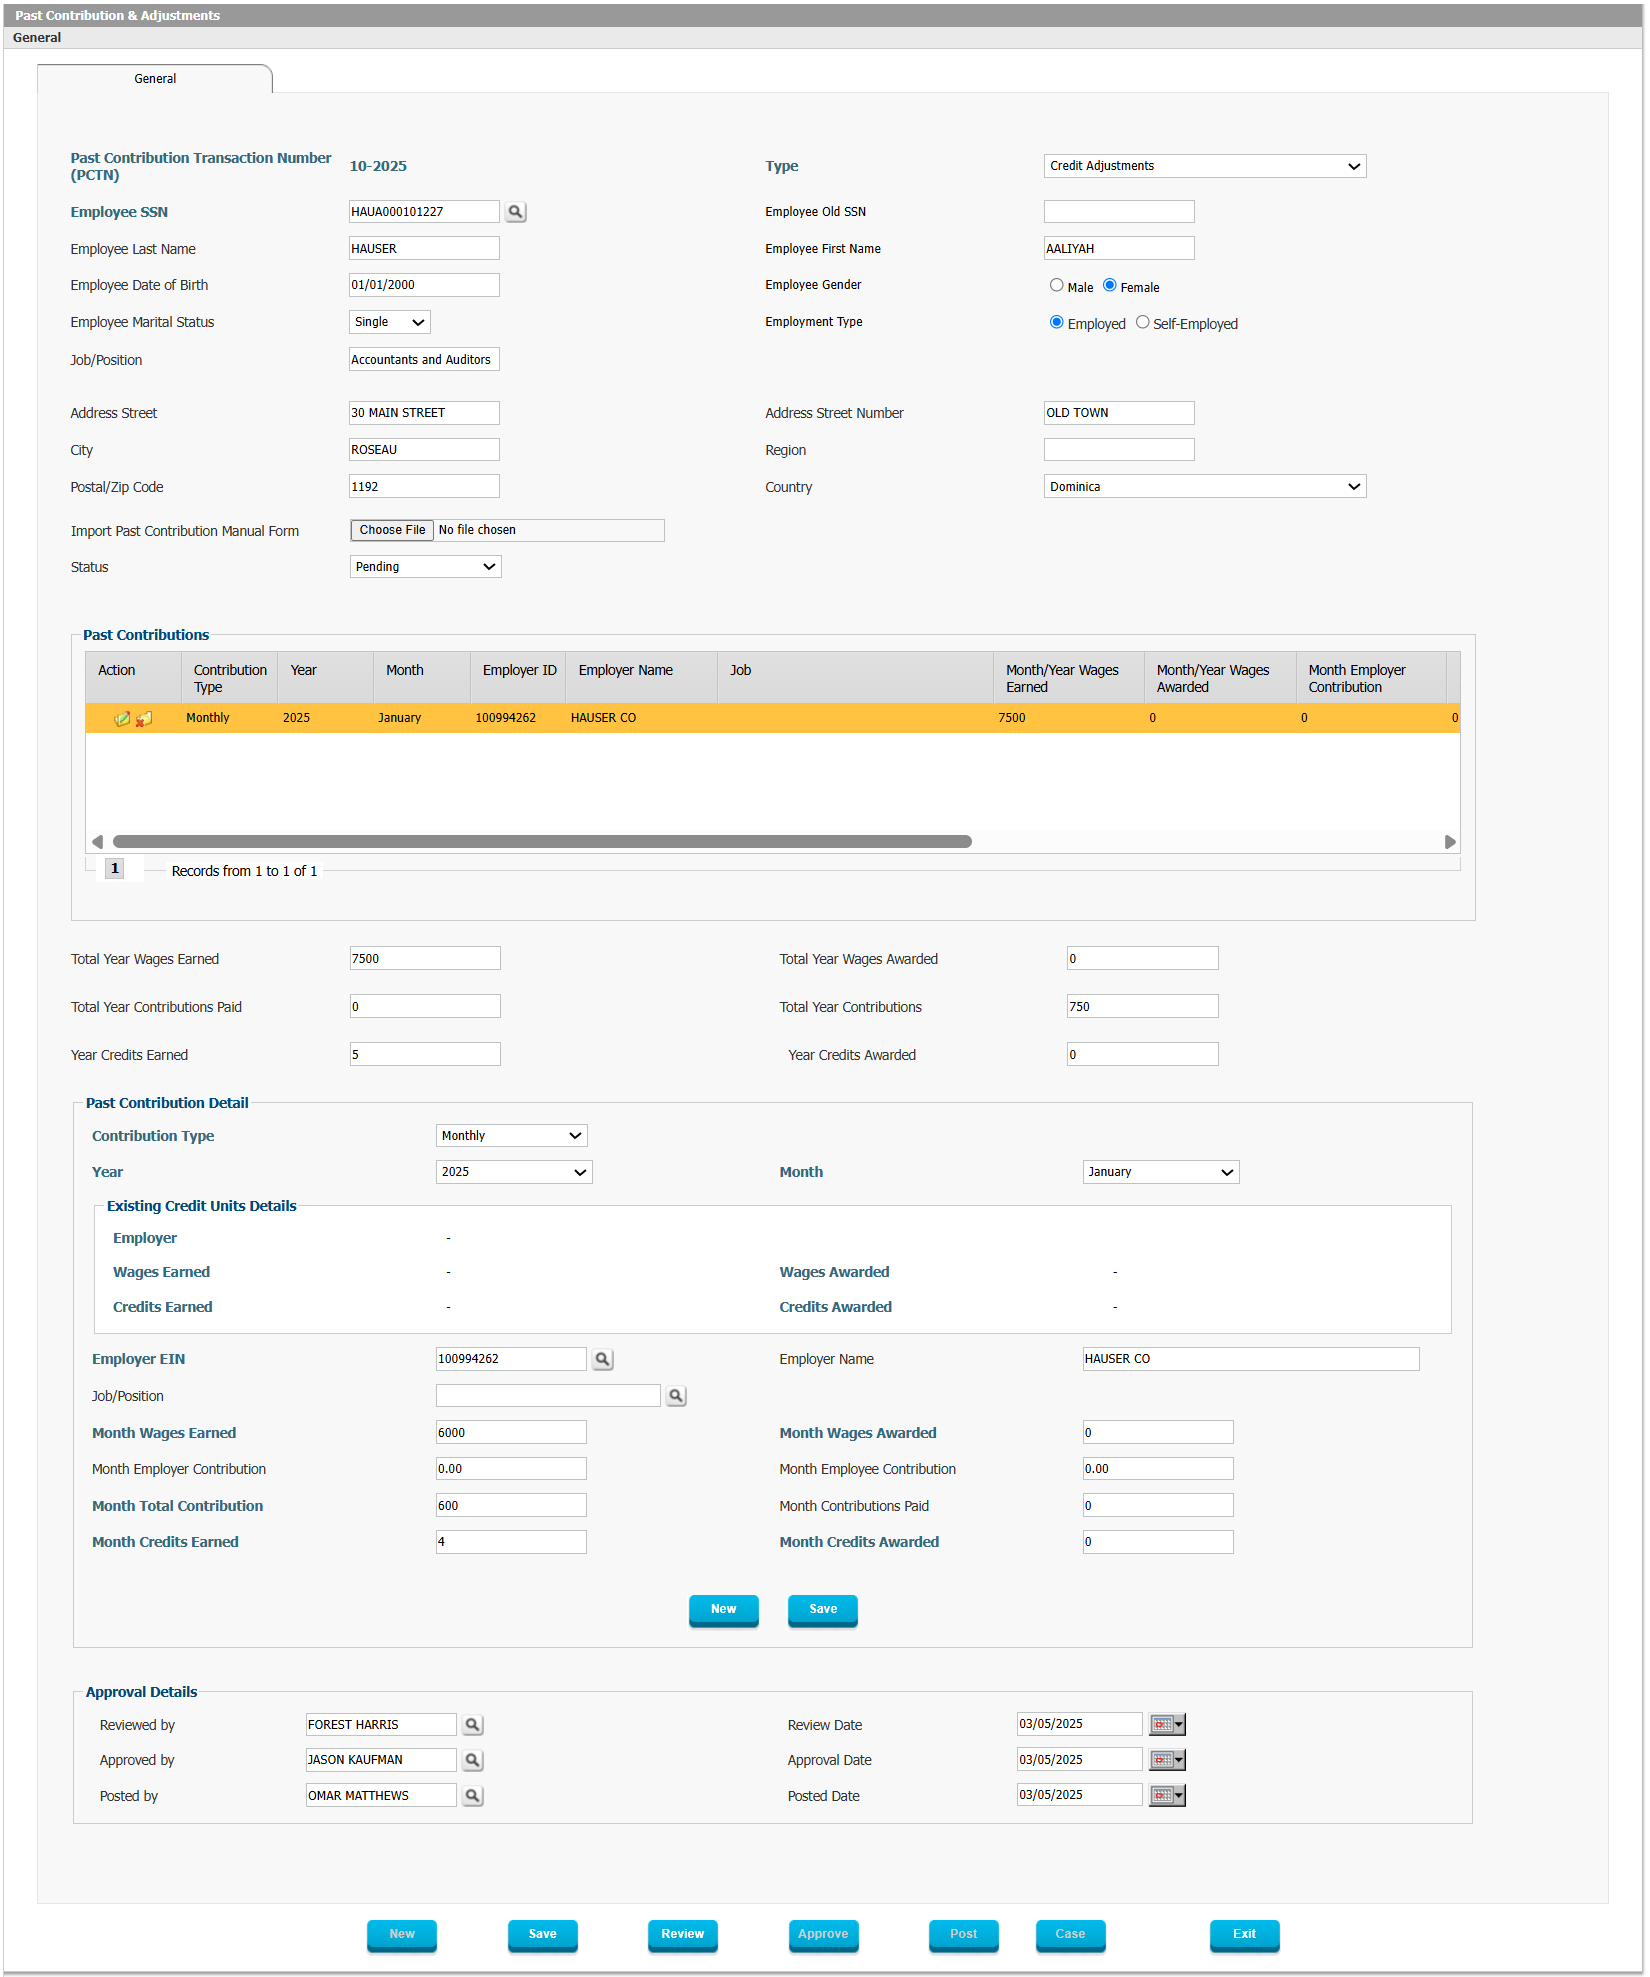Image resolution: width=1650 pixels, height=1977 pixels.
Task: Click the edit icon in January contribution row
Action: 122,718
